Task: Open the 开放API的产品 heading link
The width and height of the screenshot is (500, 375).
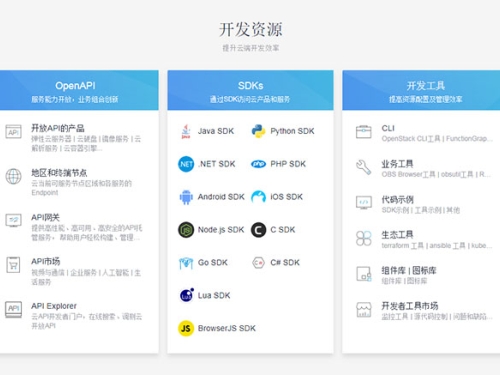Action: point(58,128)
